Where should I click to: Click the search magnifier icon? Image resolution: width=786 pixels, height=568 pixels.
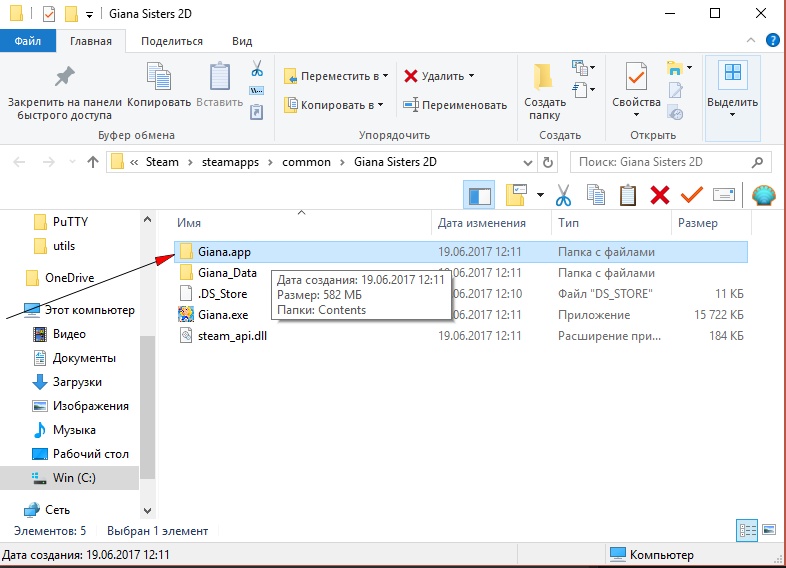(757, 162)
